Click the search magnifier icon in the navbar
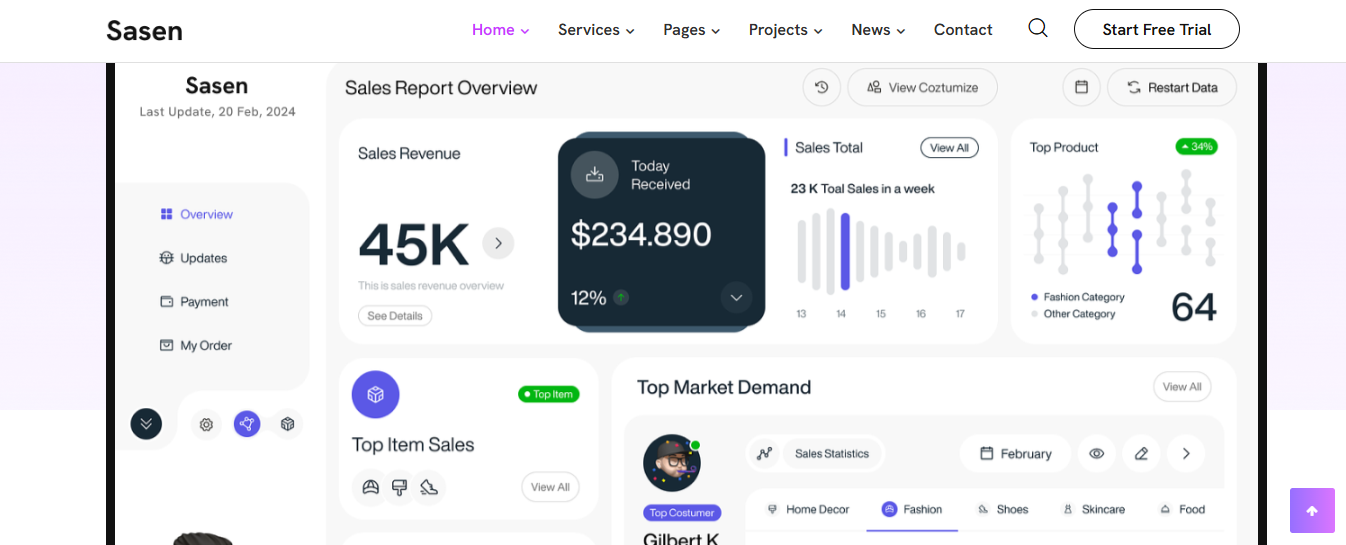This screenshot has width=1346, height=545. 1038,28
